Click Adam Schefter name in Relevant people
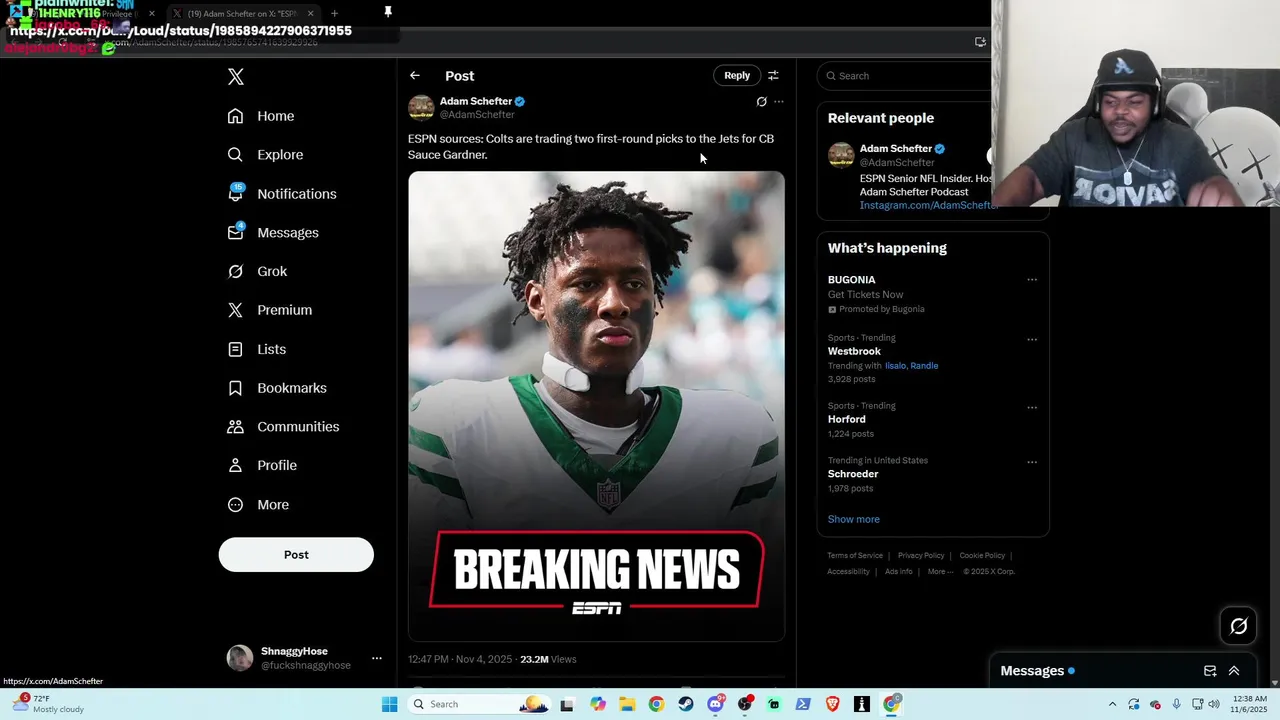This screenshot has height=720, width=1280. [x=896, y=149]
